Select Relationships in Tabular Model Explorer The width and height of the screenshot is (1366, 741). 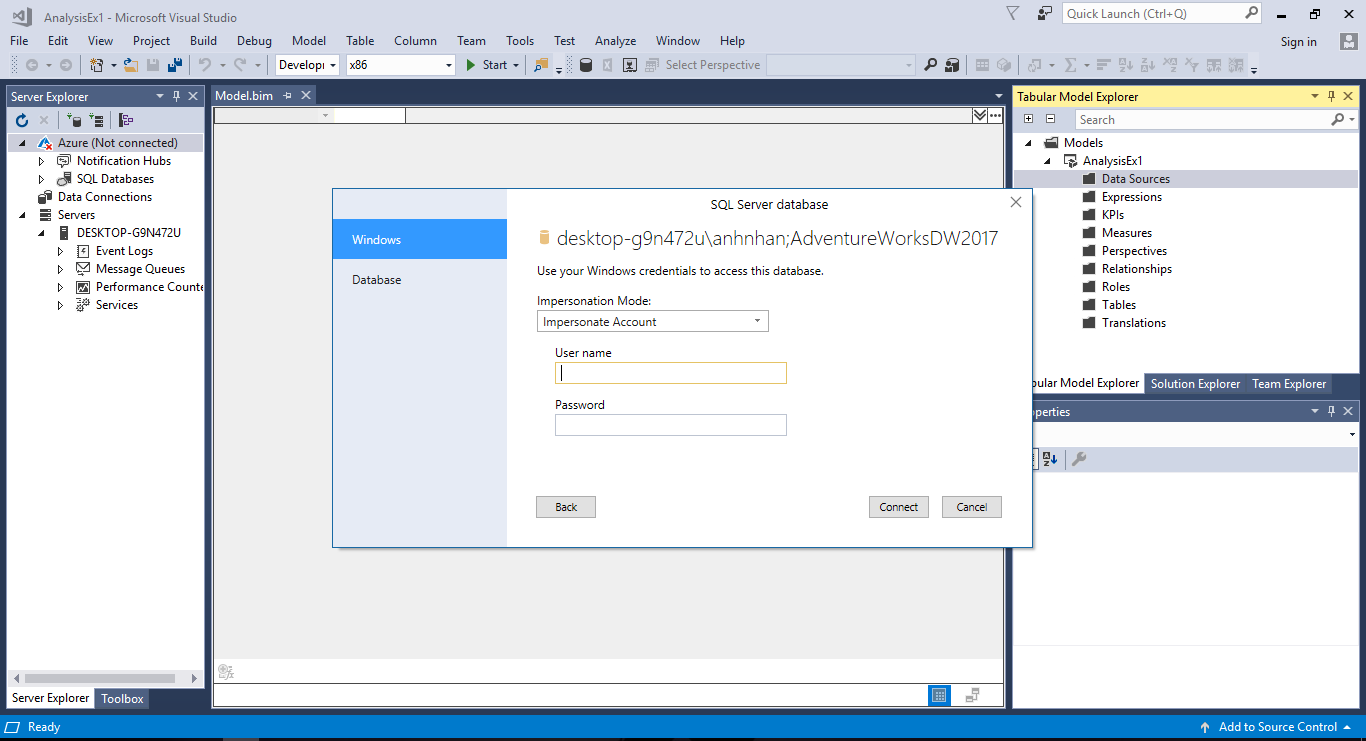coord(1136,269)
